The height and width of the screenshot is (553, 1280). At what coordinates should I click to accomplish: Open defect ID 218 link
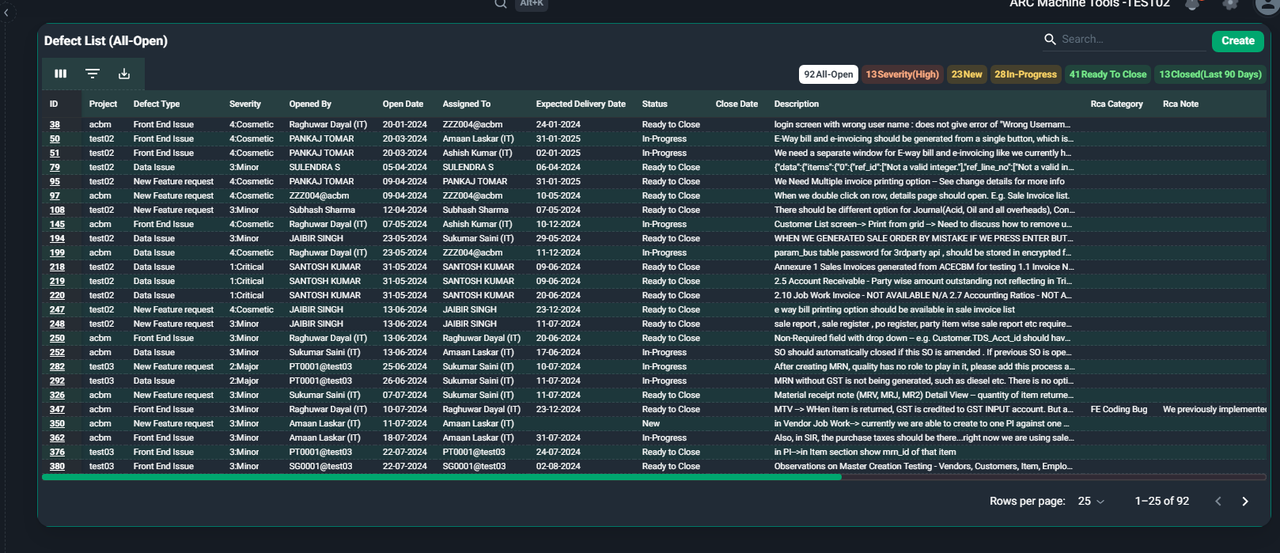(57, 267)
